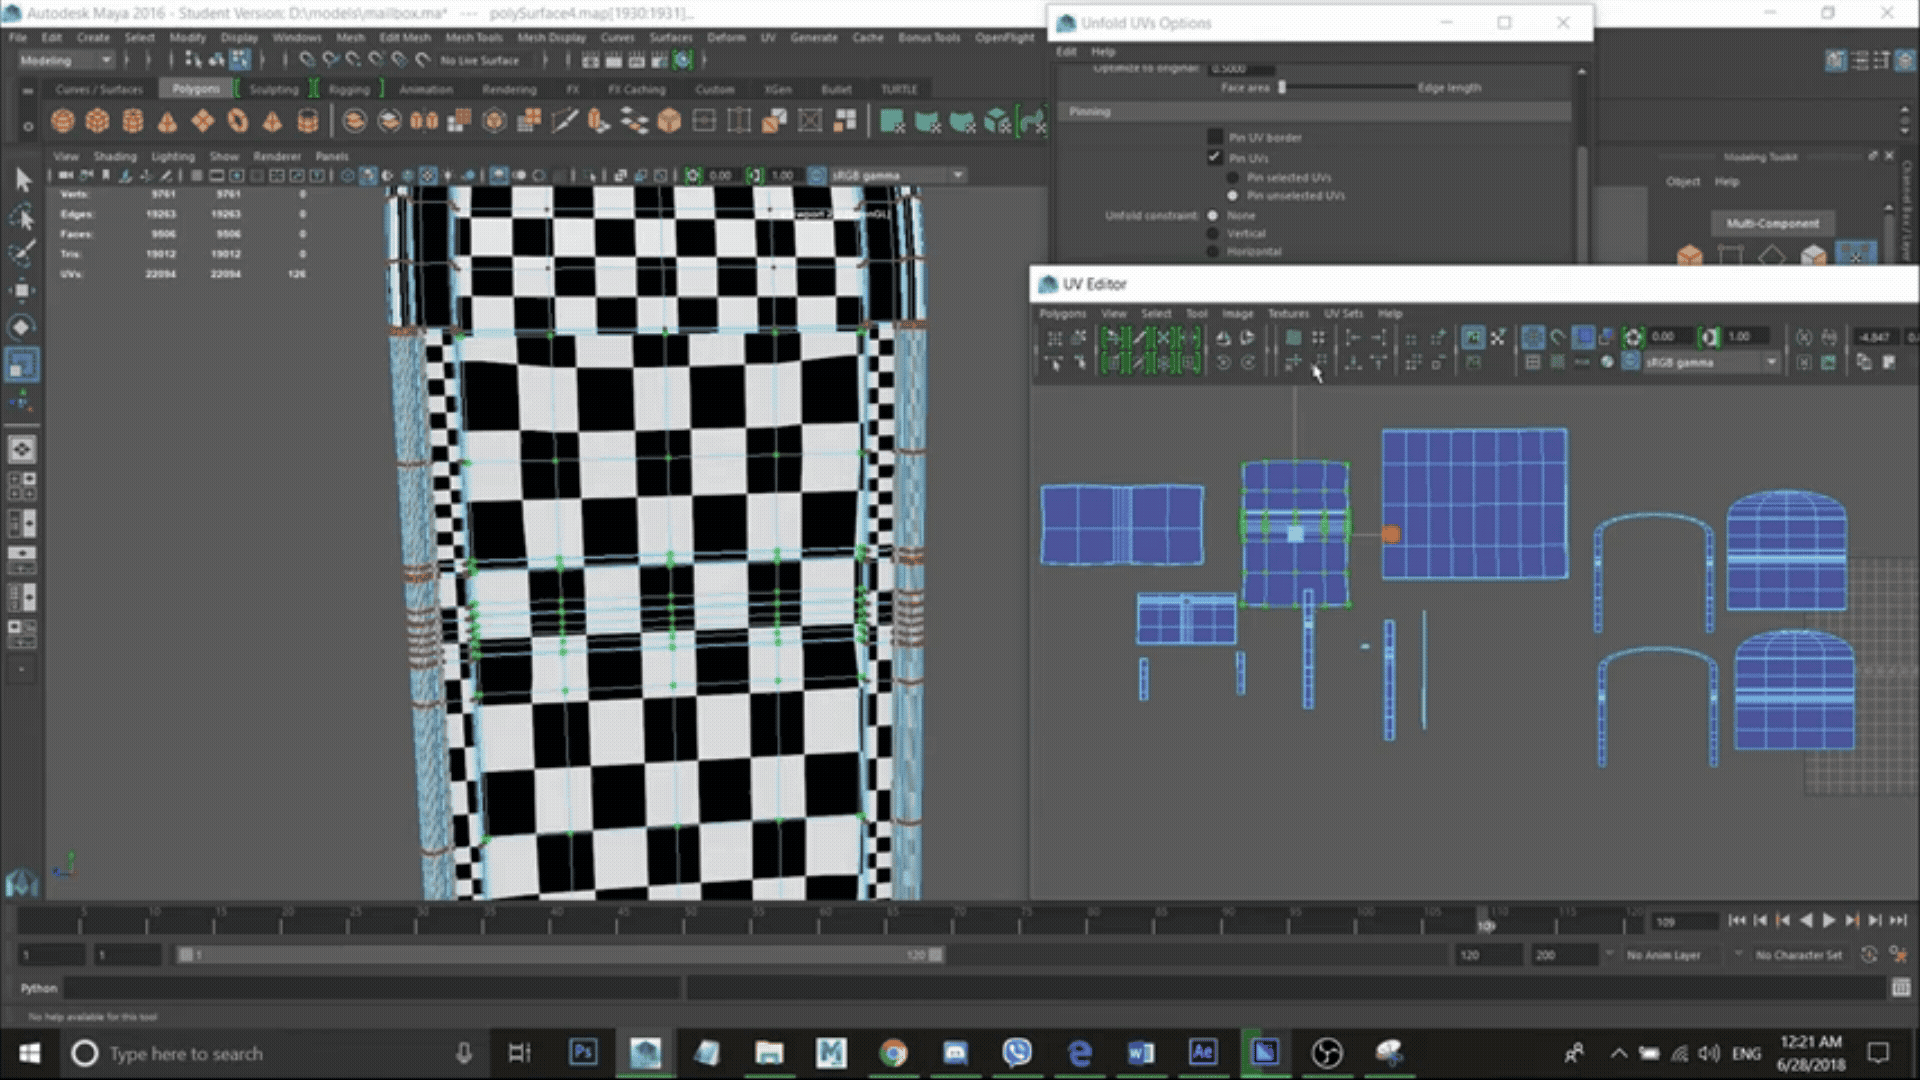The height and width of the screenshot is (1080, 1920).
Task: Activate the Select tool in the toolbox
Action: [x=22, y=180]
